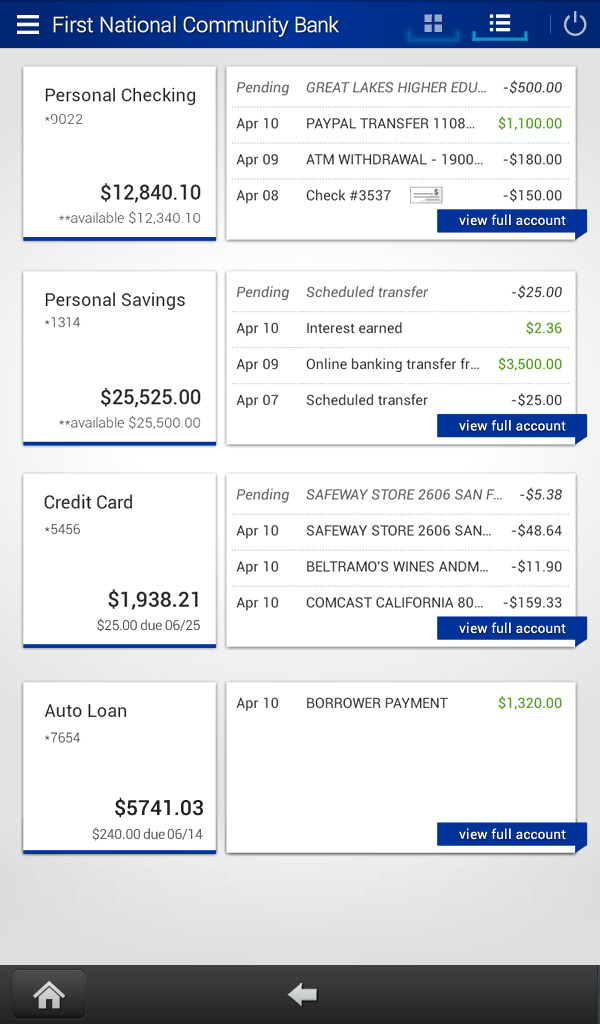The height and width of the screenshot is (1024, 600).
Task: Select the list view icon
Action: tap(499, 23)
